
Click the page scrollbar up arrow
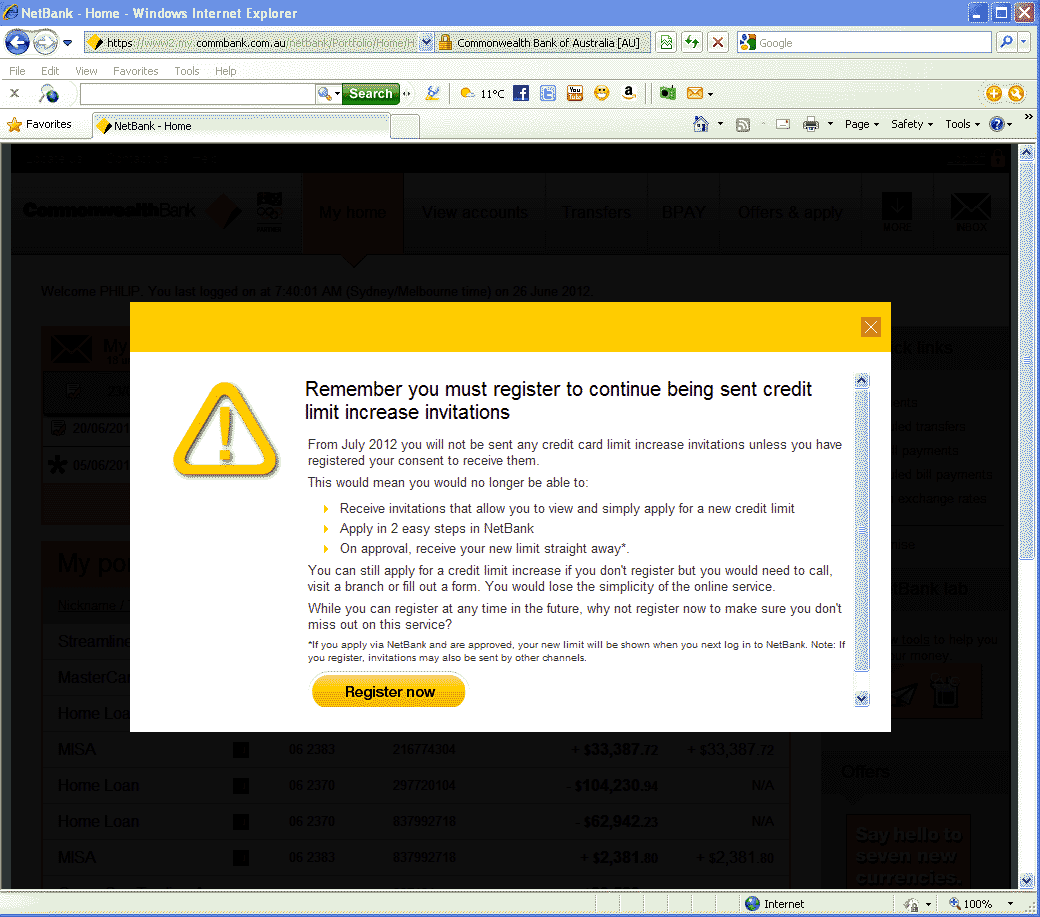[x=1026, y=153]
